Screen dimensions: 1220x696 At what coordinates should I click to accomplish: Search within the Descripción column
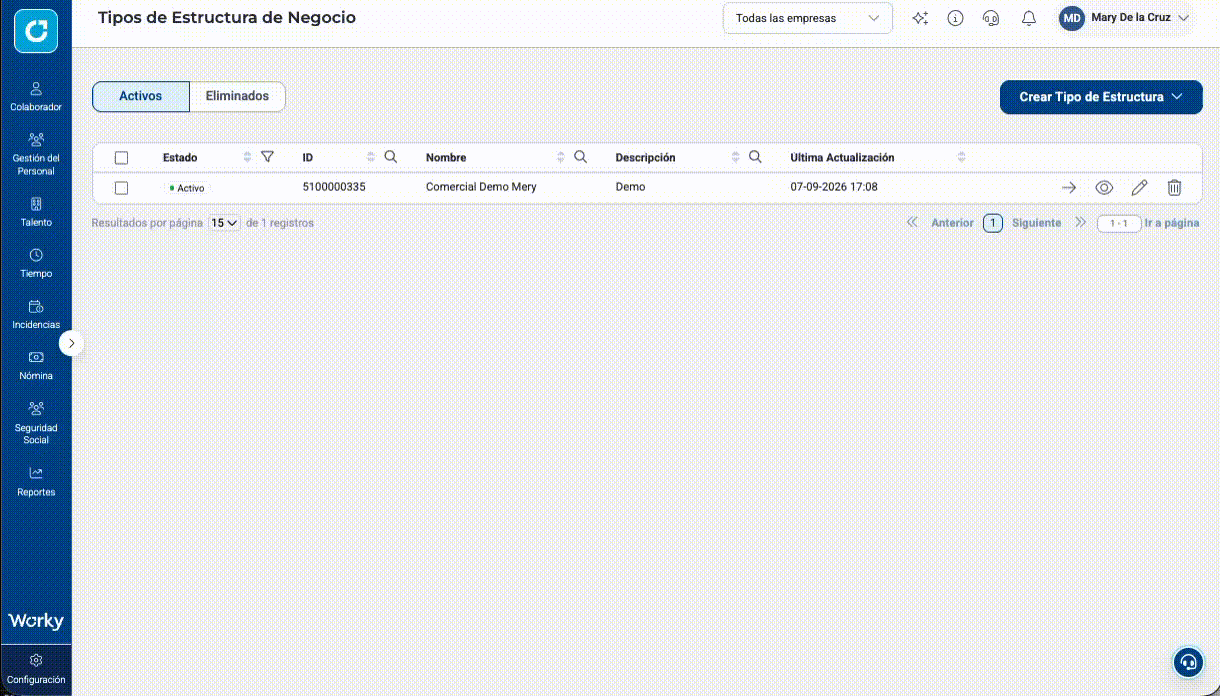[x=755, y=157]
